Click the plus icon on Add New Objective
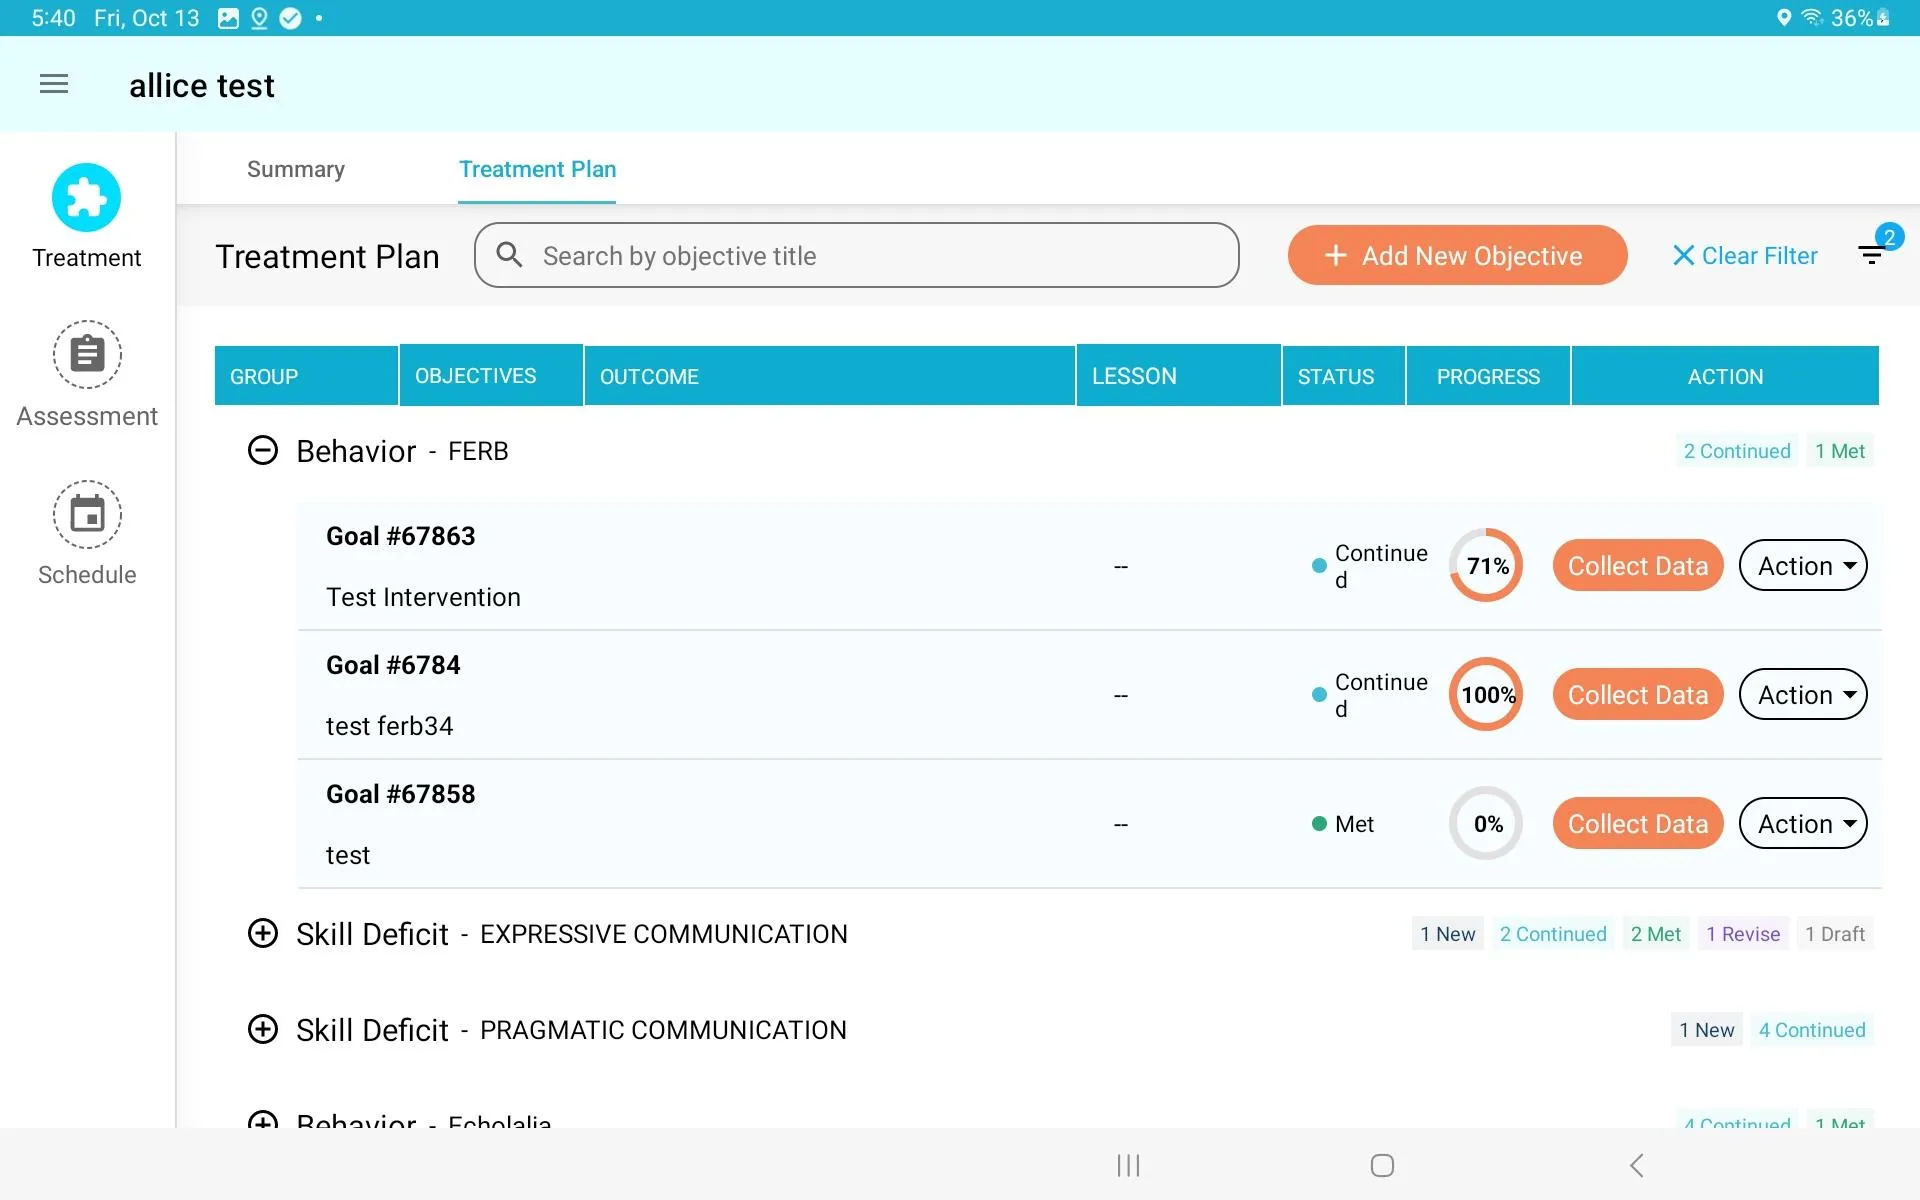 tap(1336, 256)
